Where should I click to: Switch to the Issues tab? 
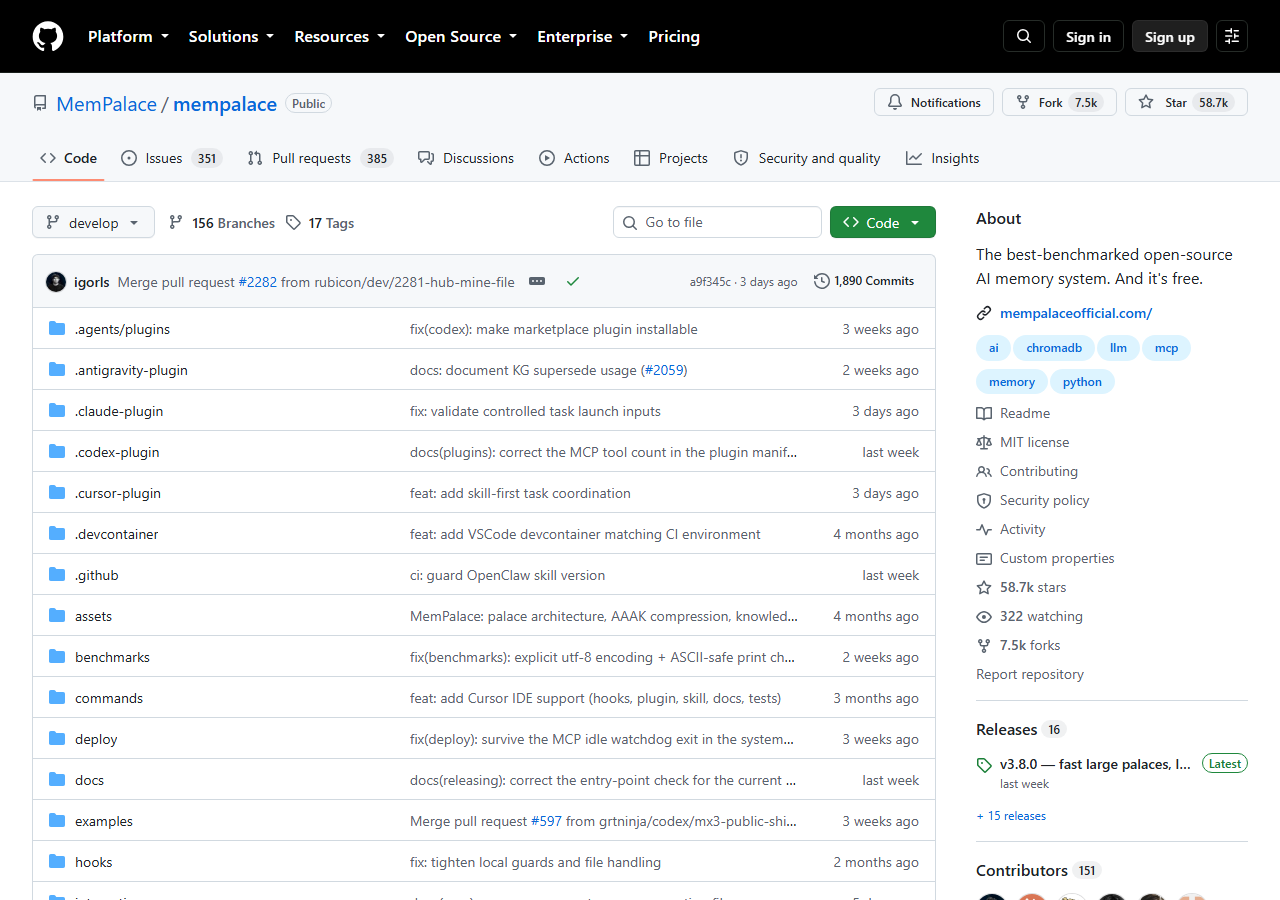(171, 158)
